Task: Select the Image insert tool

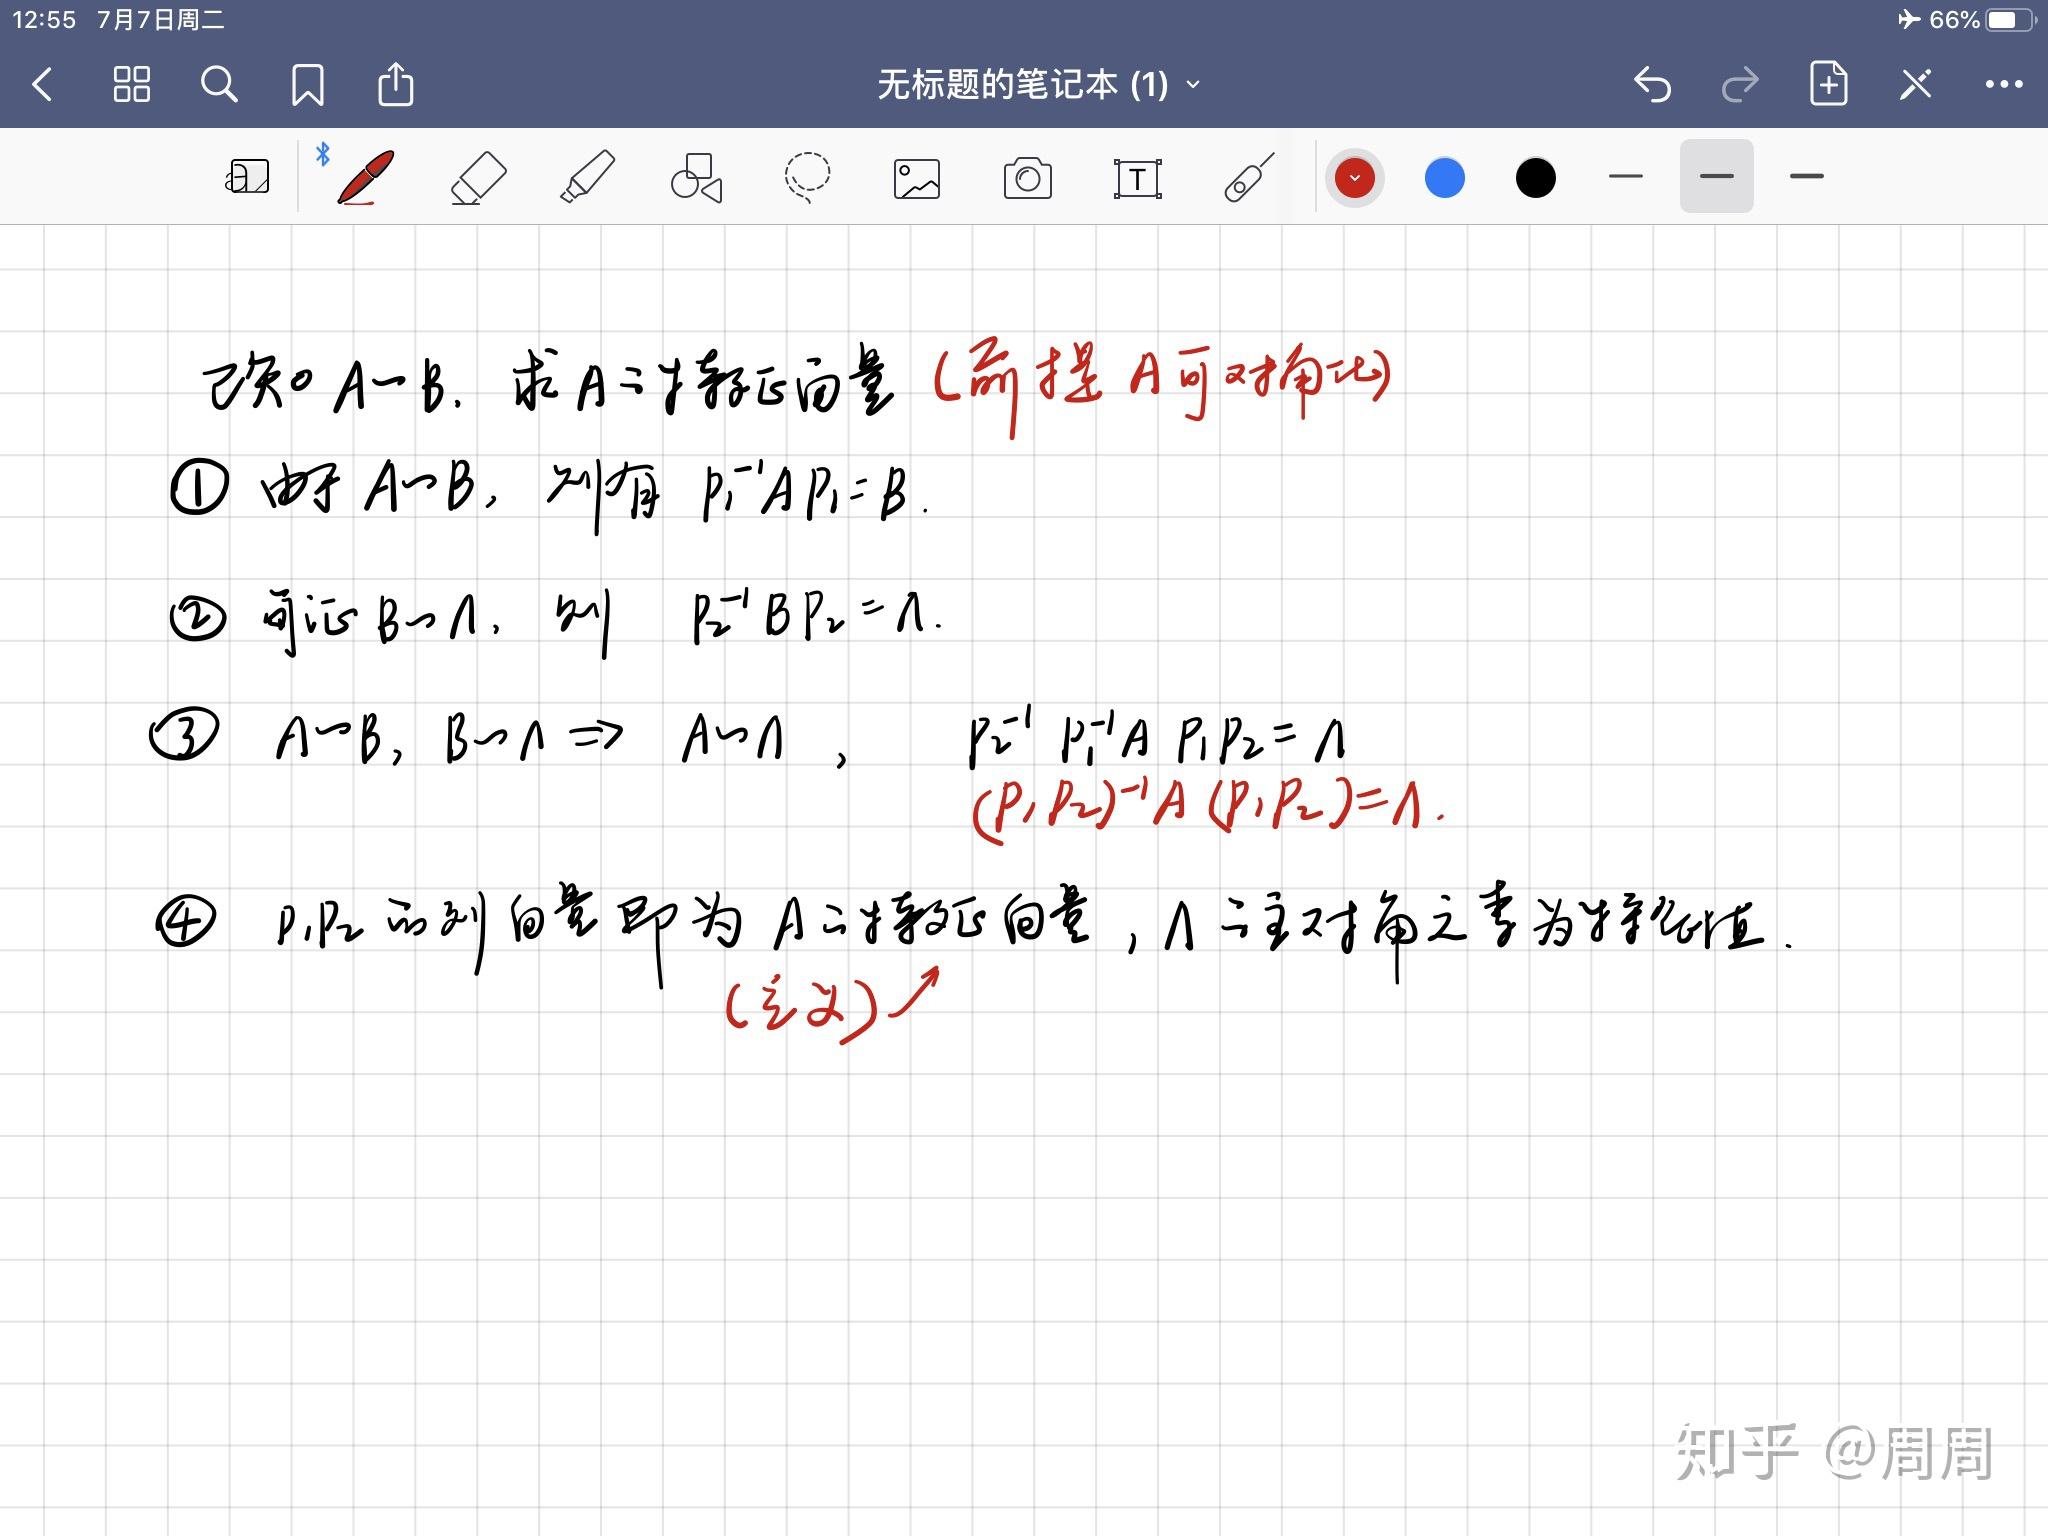Action: click(917, 178)
